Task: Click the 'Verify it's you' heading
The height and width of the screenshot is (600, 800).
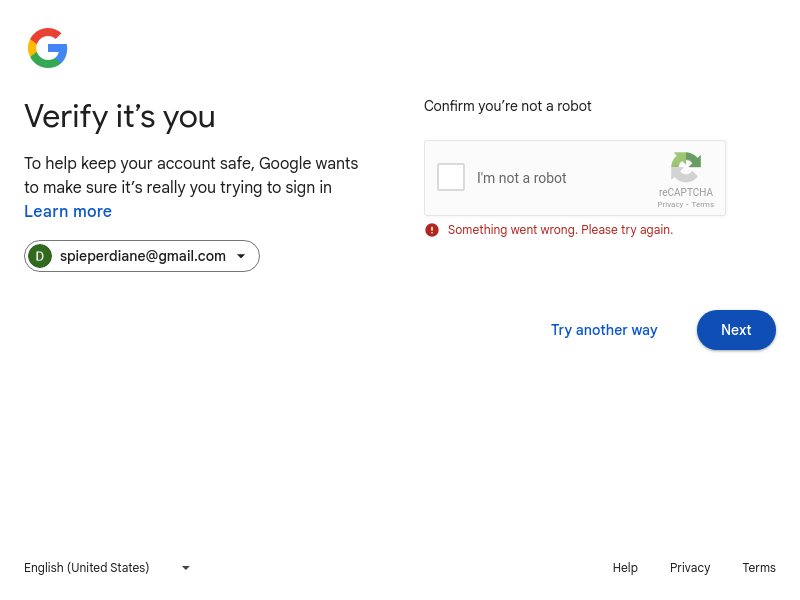Action: 120,117
